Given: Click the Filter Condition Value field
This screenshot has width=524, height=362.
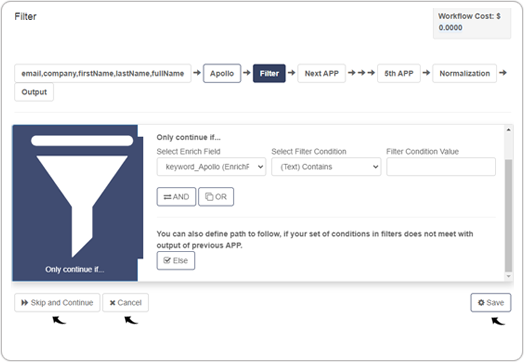Looking at the screenshot, I should click(x=441, y=167).
